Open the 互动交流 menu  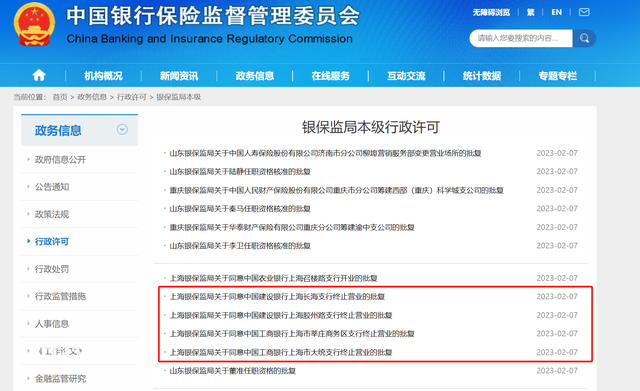(406, 76)
